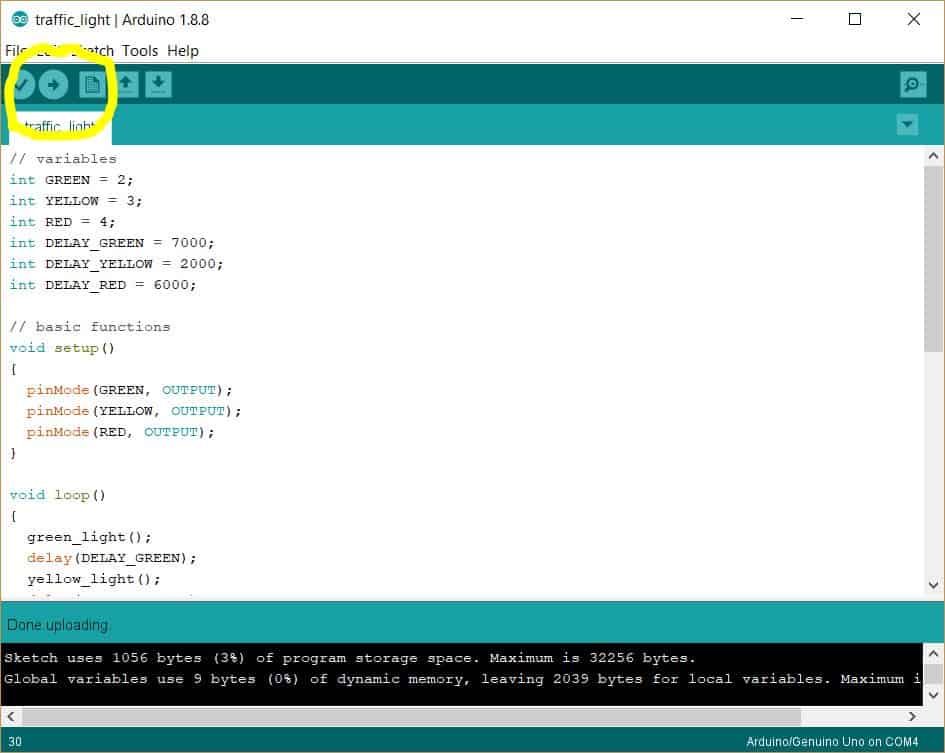Select the traffic_light sketch tab
945x753 pixels.
point(55,126)
